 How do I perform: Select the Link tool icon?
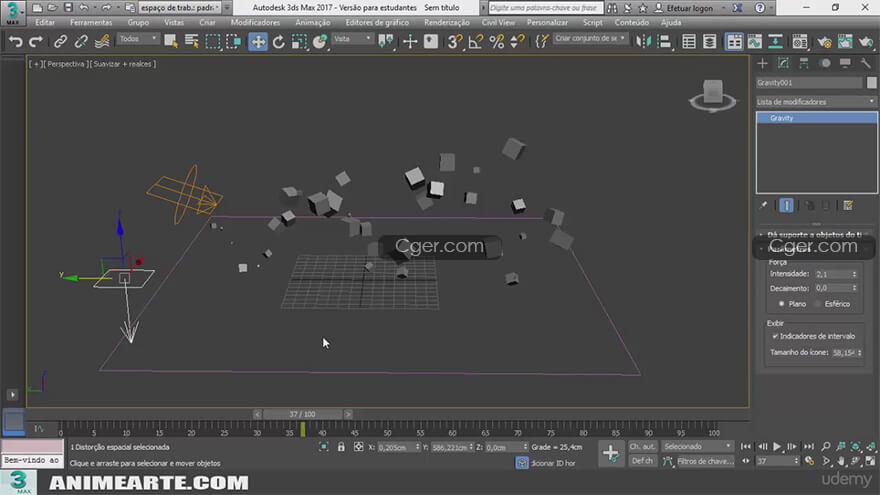pos(60,42)
